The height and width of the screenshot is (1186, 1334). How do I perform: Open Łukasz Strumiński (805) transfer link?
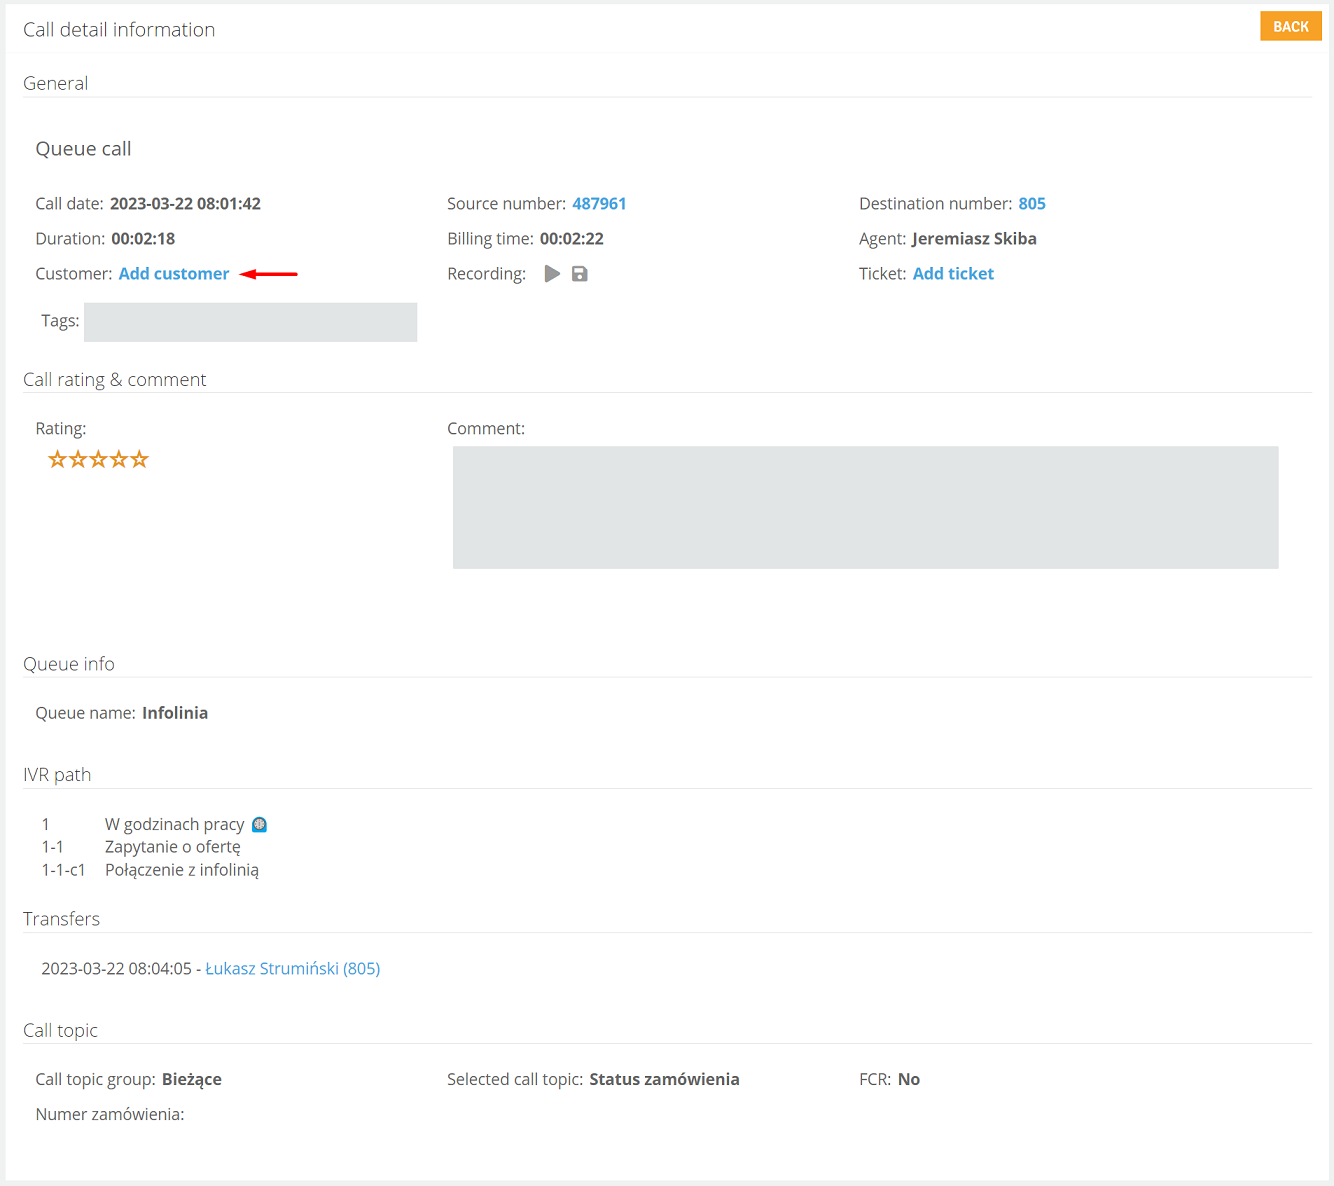(293, 969)
